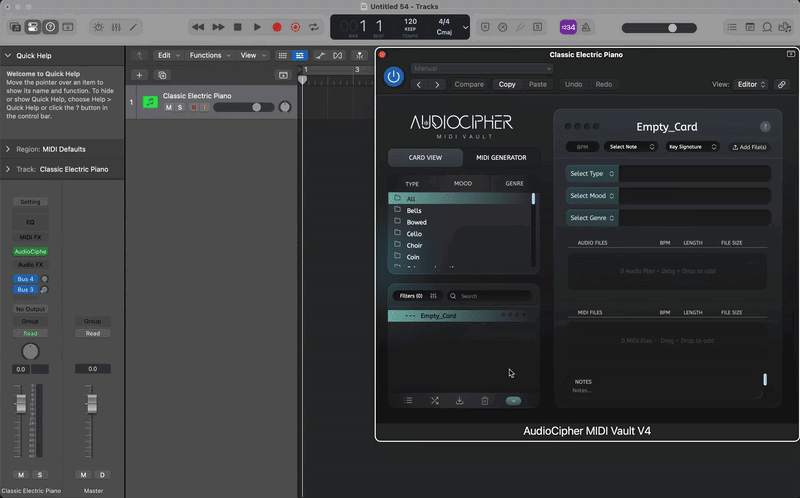Adjust the master volume slider in control bar

[x=659, y=28]
